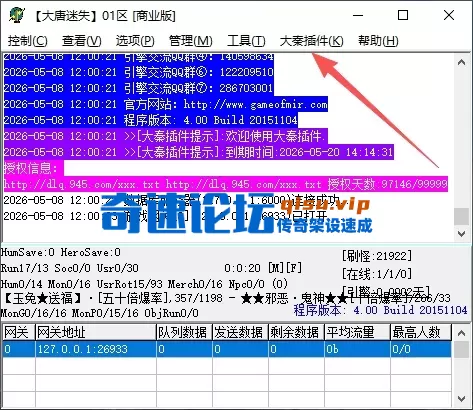Click the 程序版本 4.00 Build log line

click(x=151, y=120)
